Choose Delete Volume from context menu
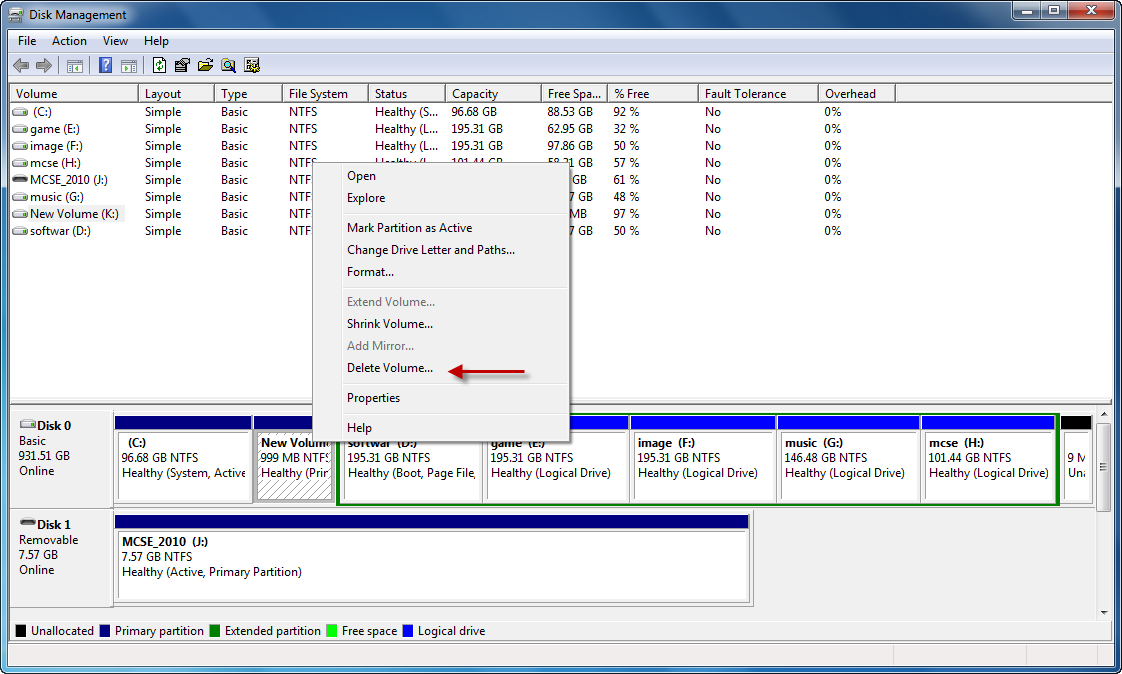Image resolution: width=1122 pixels, height=674 pixels. pyautogui.click(x=390, y=368)
